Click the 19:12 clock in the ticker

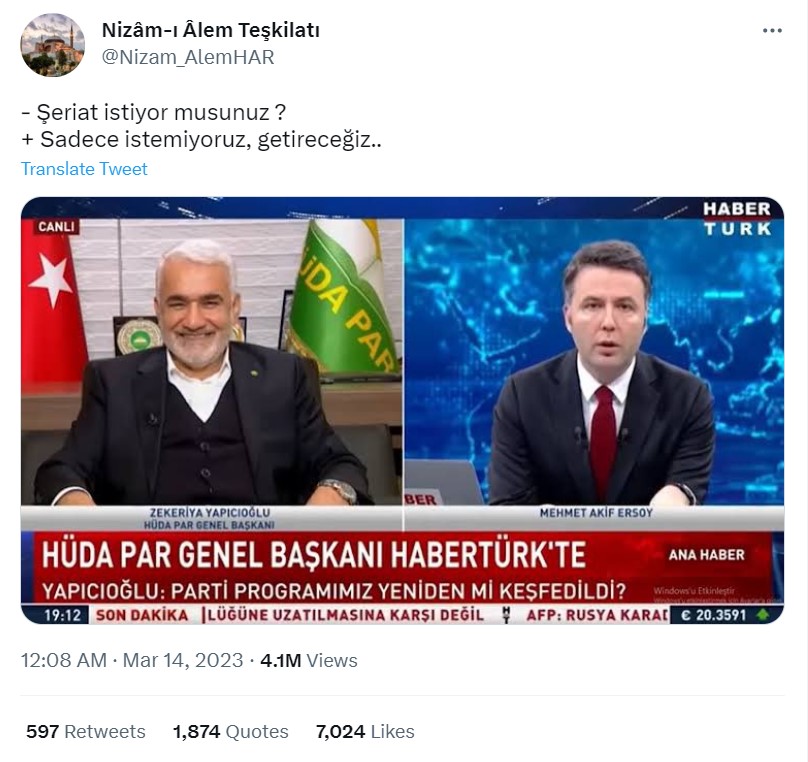click(x=62, y=615)
